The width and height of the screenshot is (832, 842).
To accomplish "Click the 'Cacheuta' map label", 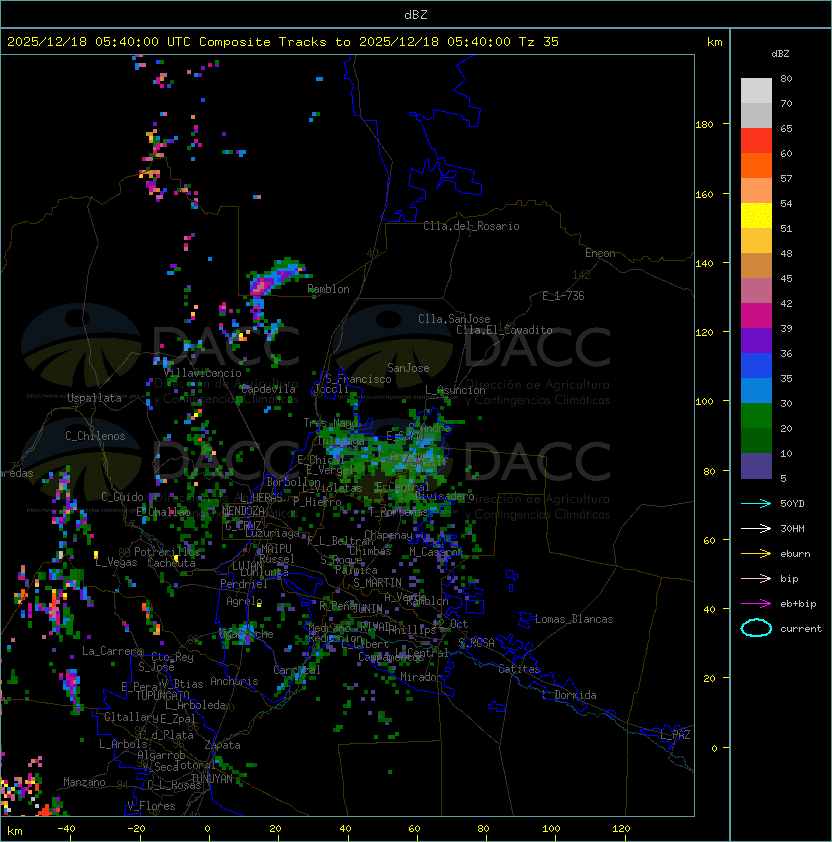I will point(171,563).
